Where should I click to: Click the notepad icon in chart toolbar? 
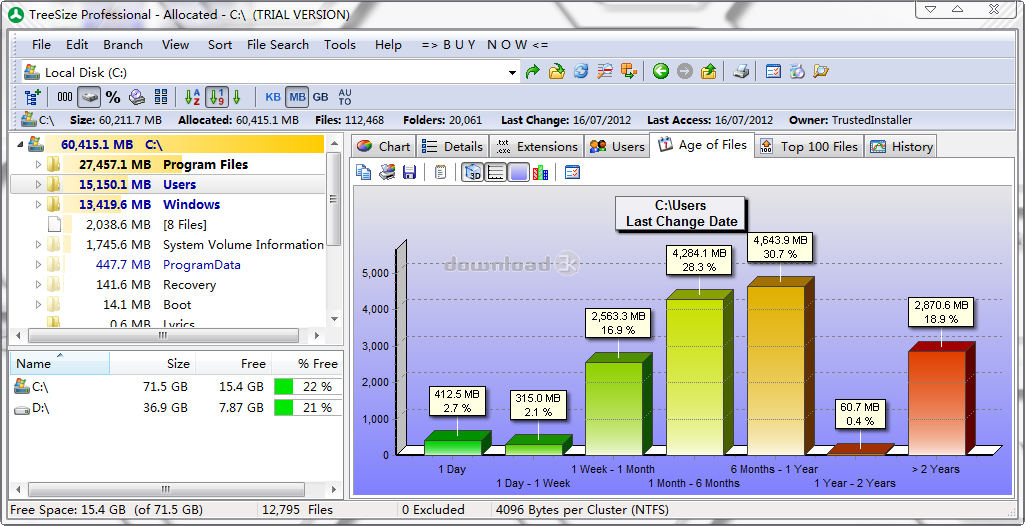[x=441, y=173]
